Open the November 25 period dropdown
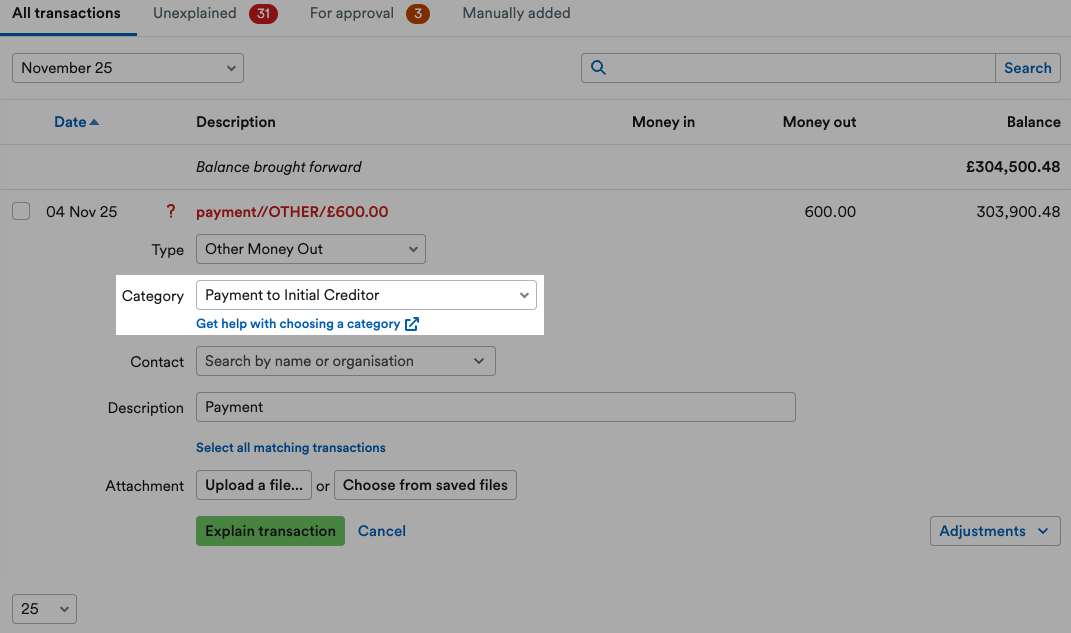1071x633 pixels. (x=128, y=68)
